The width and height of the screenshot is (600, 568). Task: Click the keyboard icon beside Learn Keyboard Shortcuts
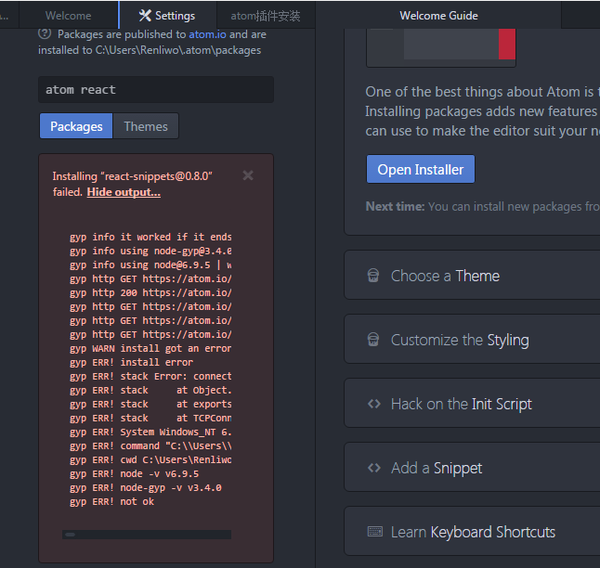tap(375, 532)
